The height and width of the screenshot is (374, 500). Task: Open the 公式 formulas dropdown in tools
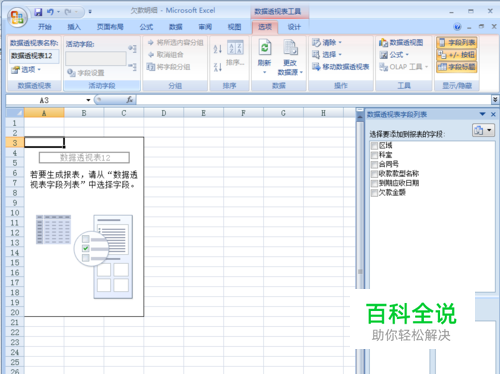pos(394,55)
